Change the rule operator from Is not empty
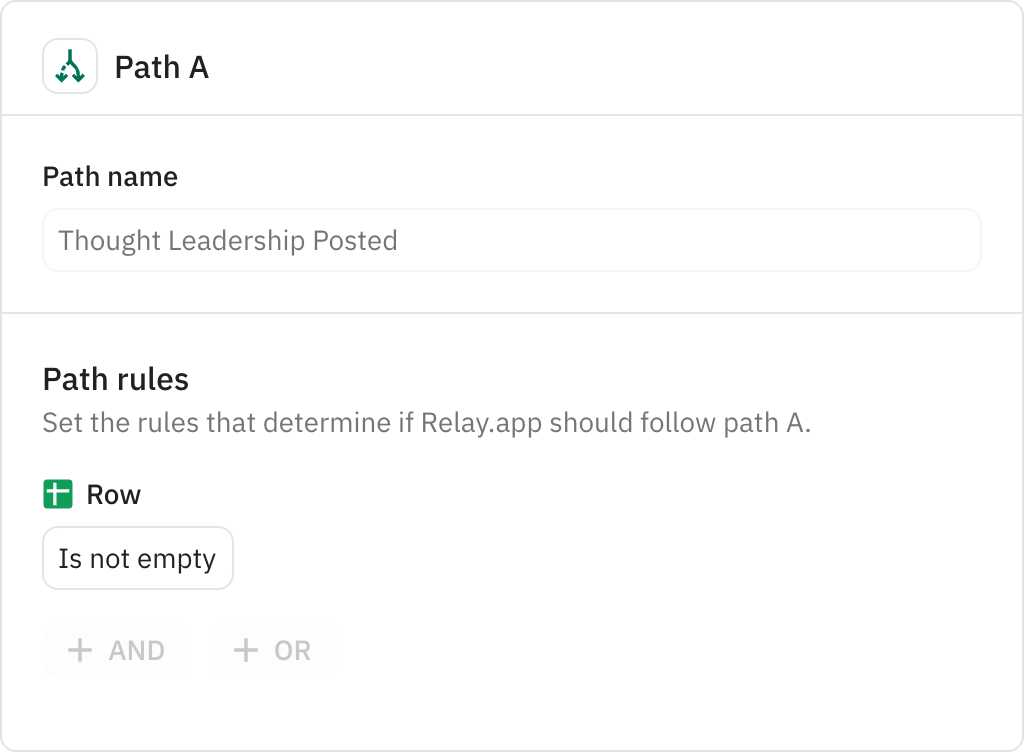 [137, 558]
